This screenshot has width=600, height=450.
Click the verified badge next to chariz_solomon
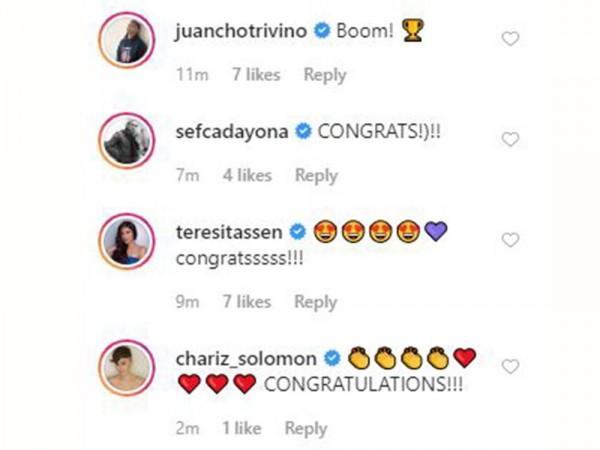click(333, 358)
